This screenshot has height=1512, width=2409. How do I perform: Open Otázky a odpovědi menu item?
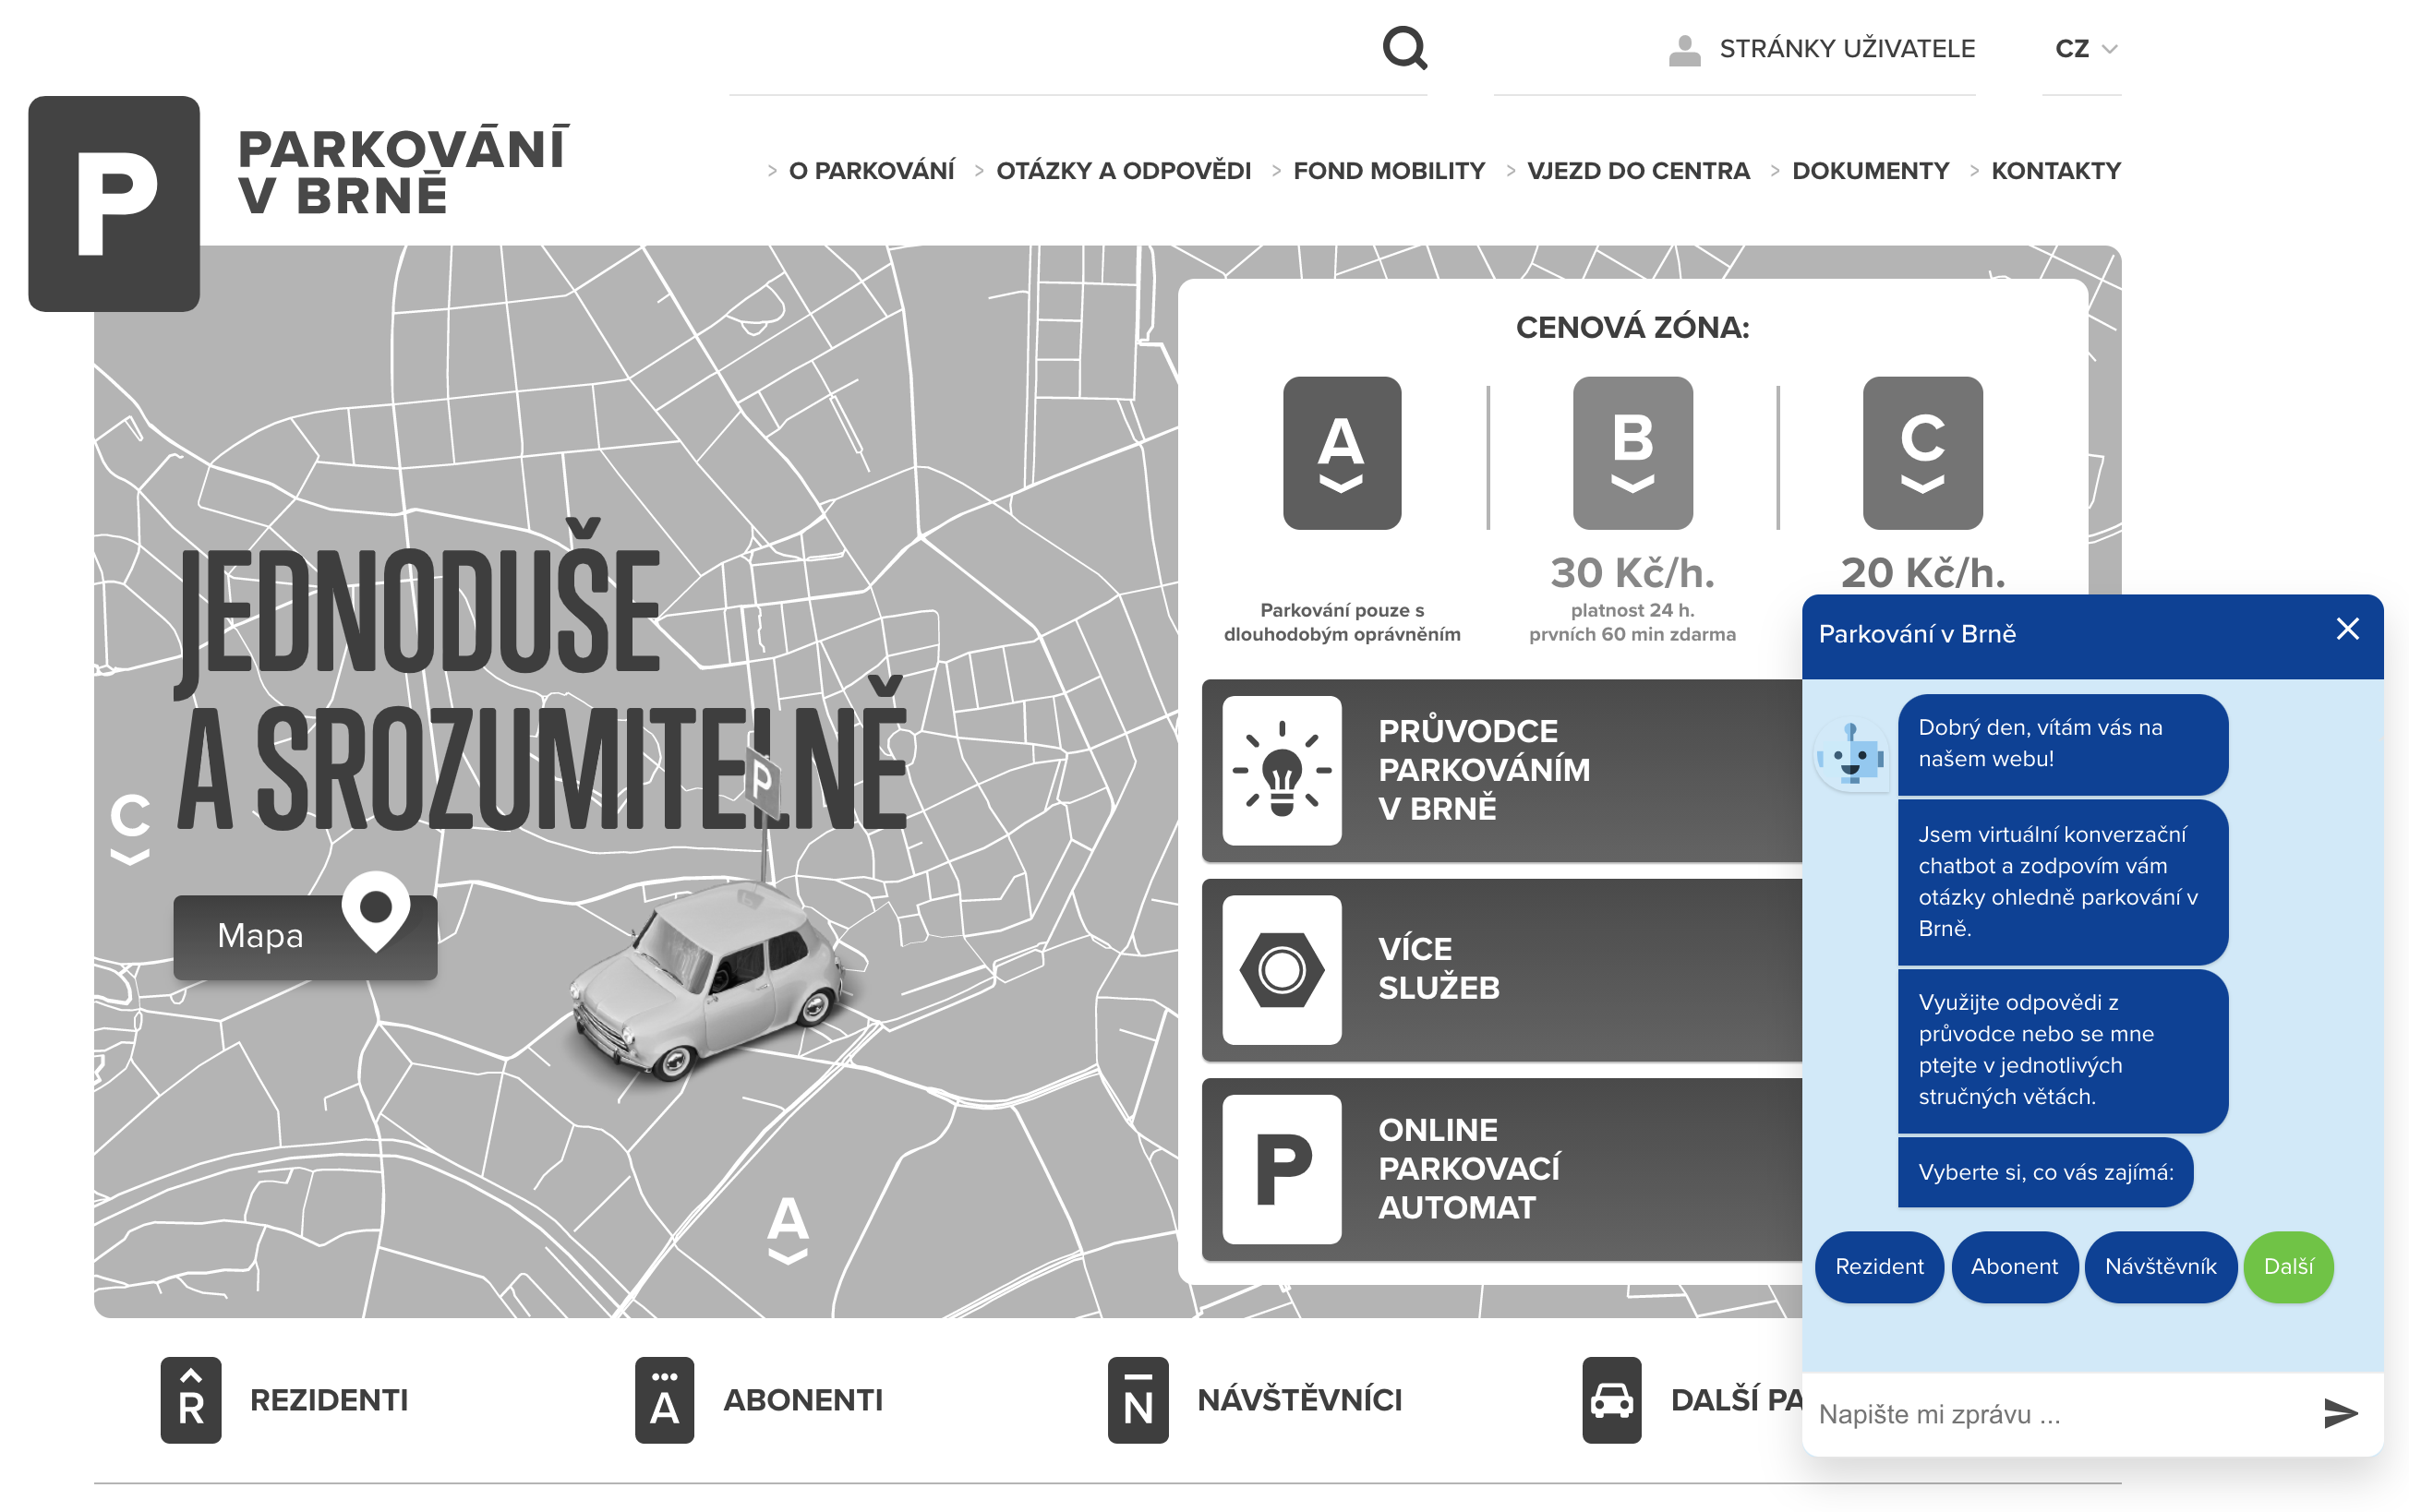(x=1123, y=171)
